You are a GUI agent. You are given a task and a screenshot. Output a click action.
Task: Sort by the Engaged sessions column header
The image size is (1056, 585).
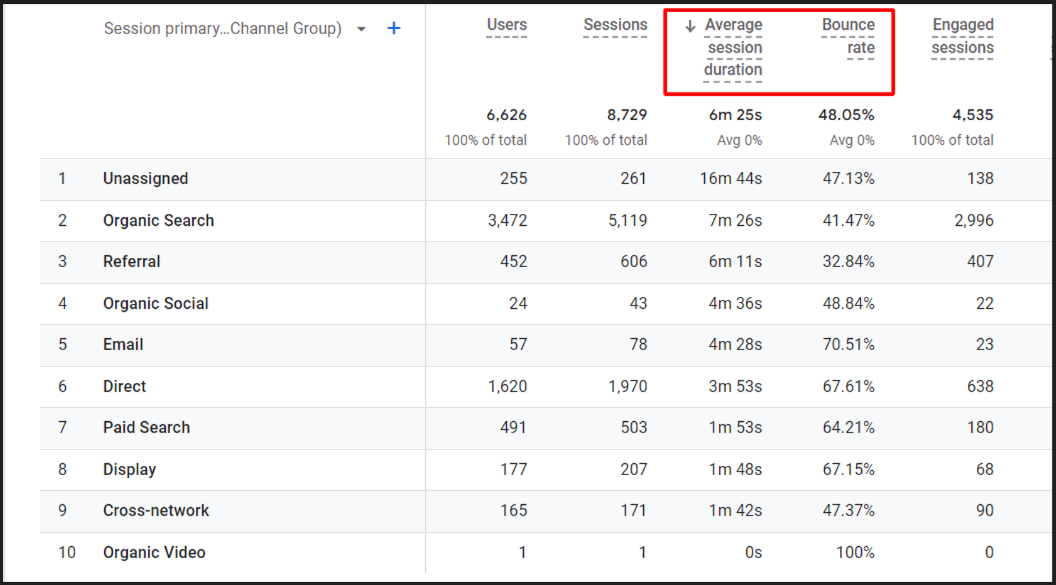tap(962, 35)
